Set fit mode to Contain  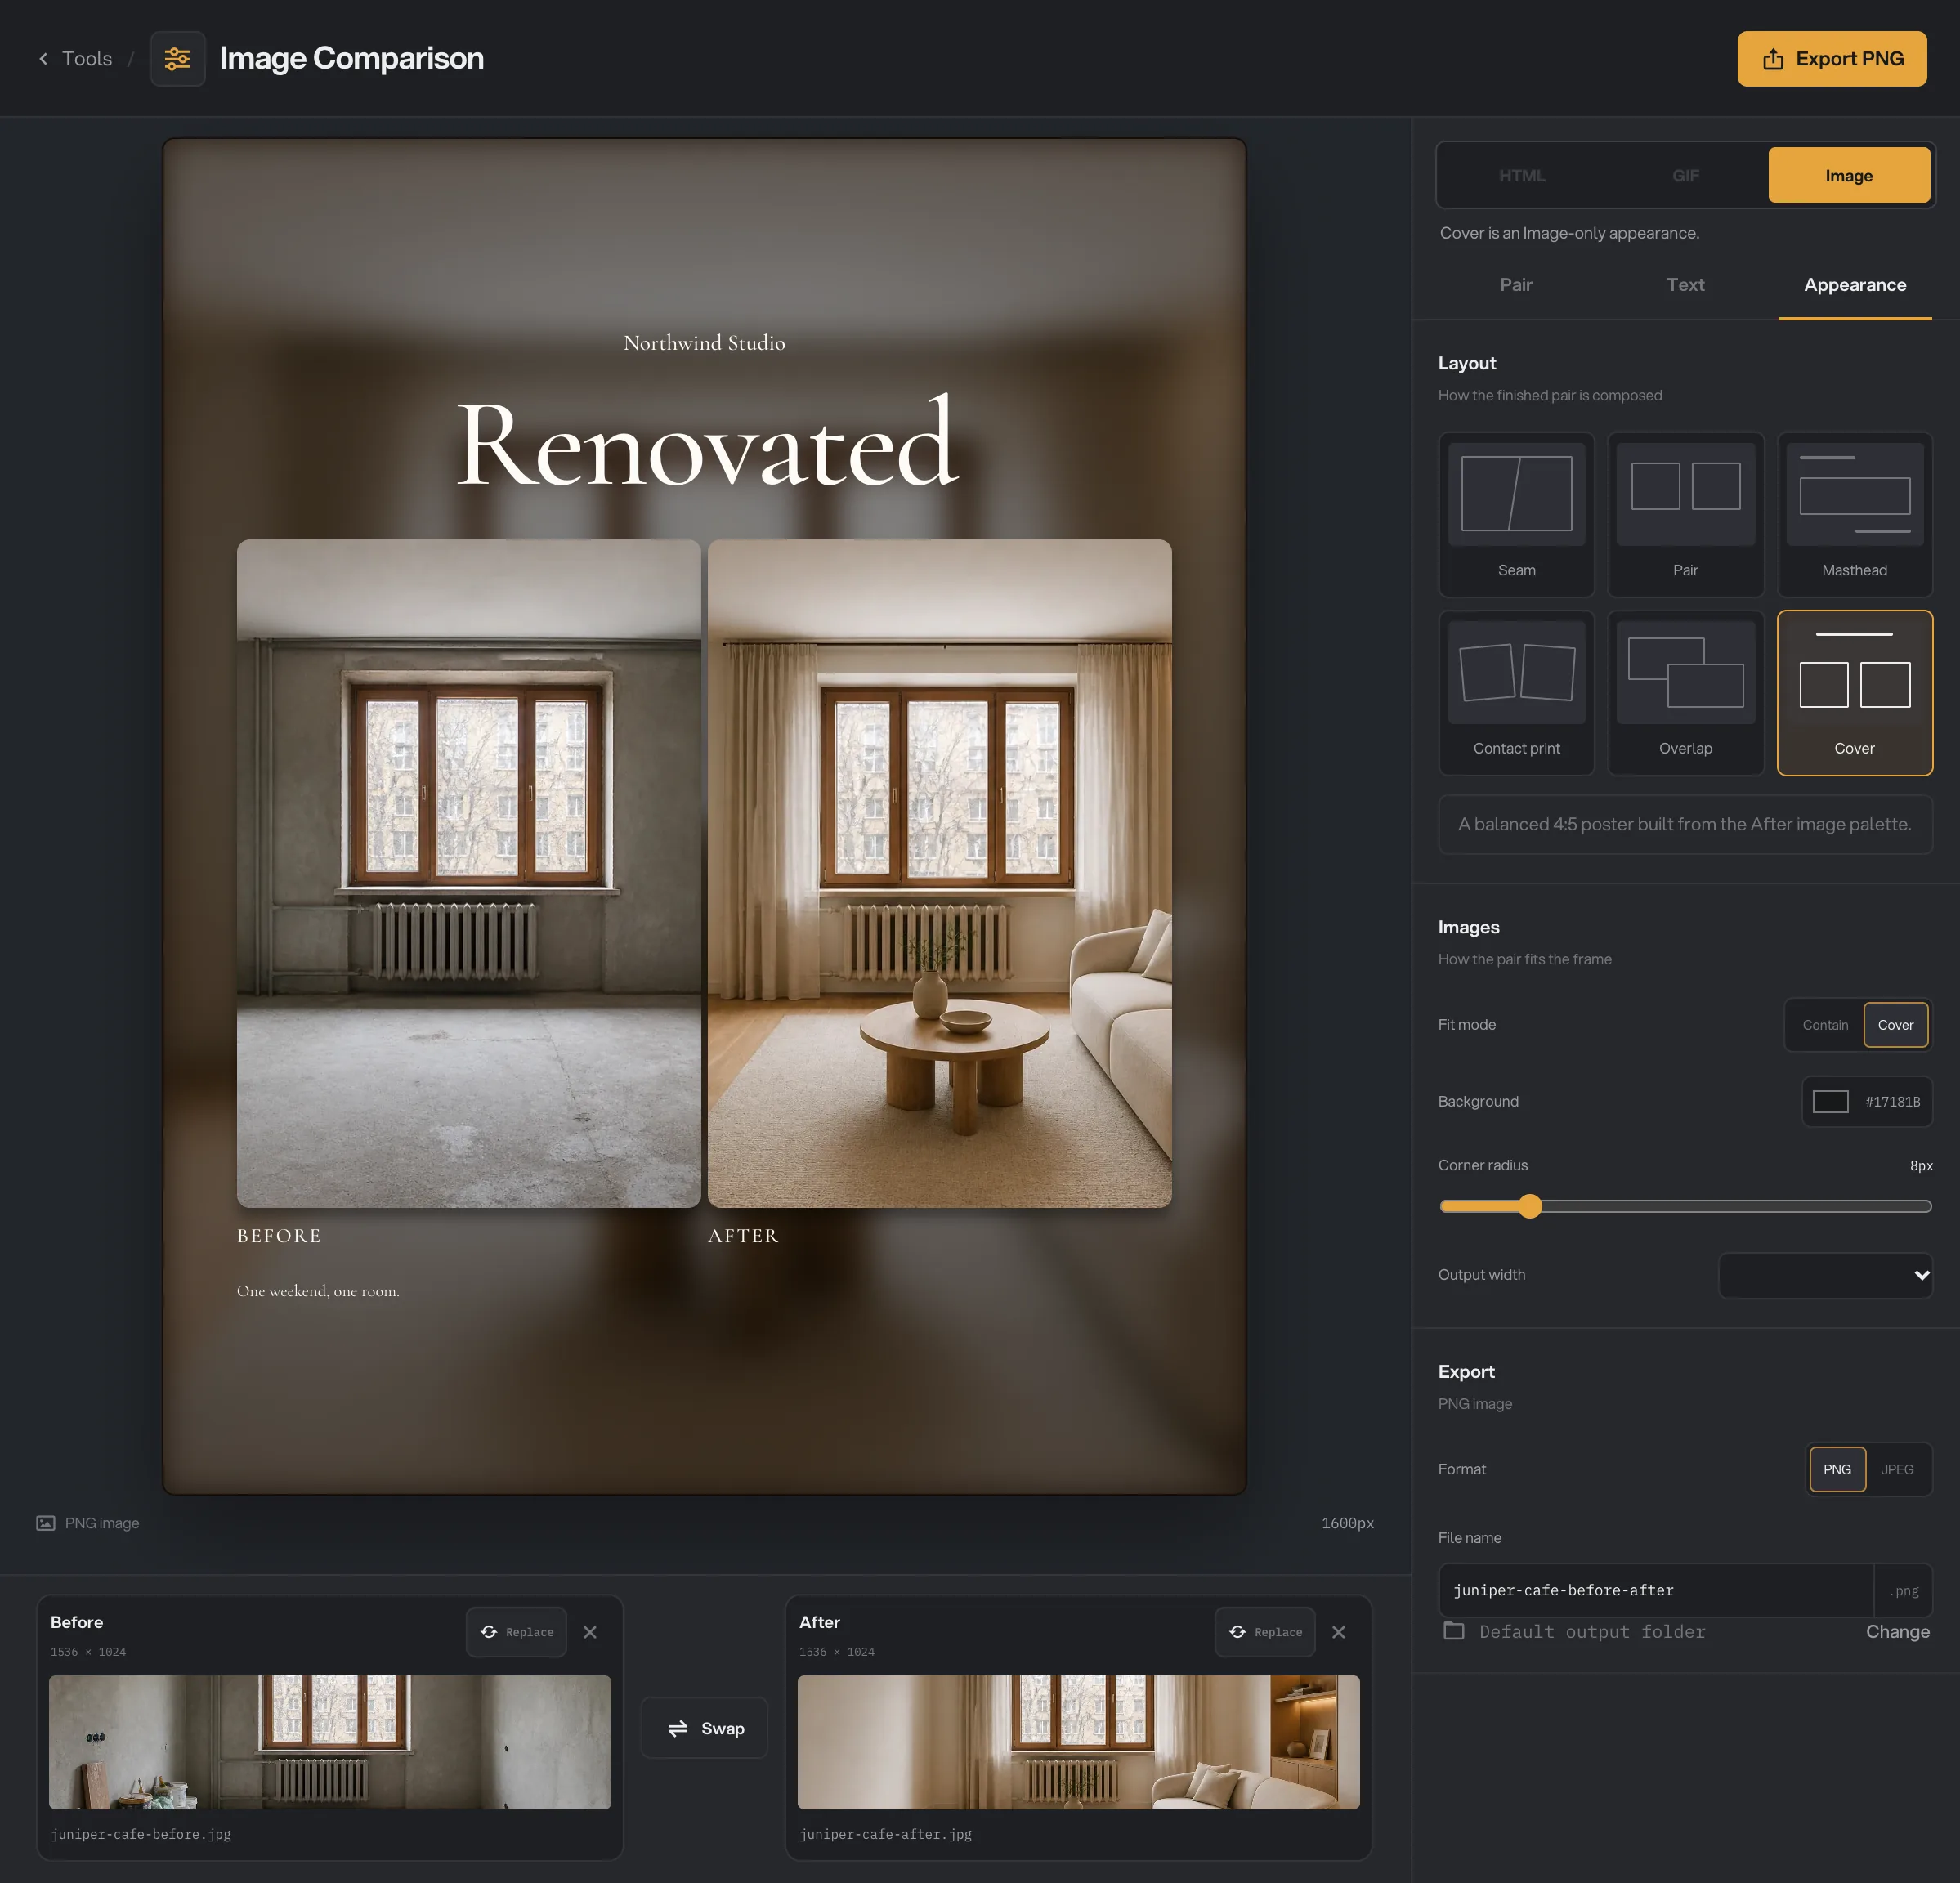pos(1825,1025)
